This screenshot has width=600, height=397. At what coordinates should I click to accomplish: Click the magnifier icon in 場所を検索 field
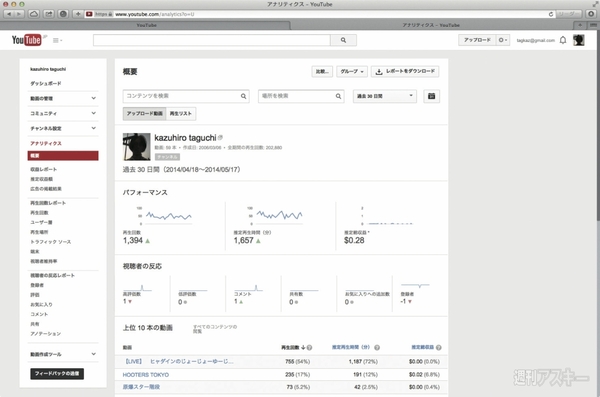tap(338, 96)
